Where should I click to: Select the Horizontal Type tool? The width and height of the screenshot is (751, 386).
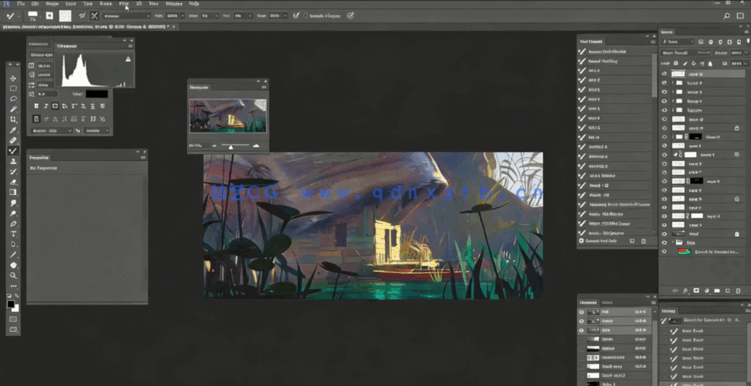tap(13, 234)
